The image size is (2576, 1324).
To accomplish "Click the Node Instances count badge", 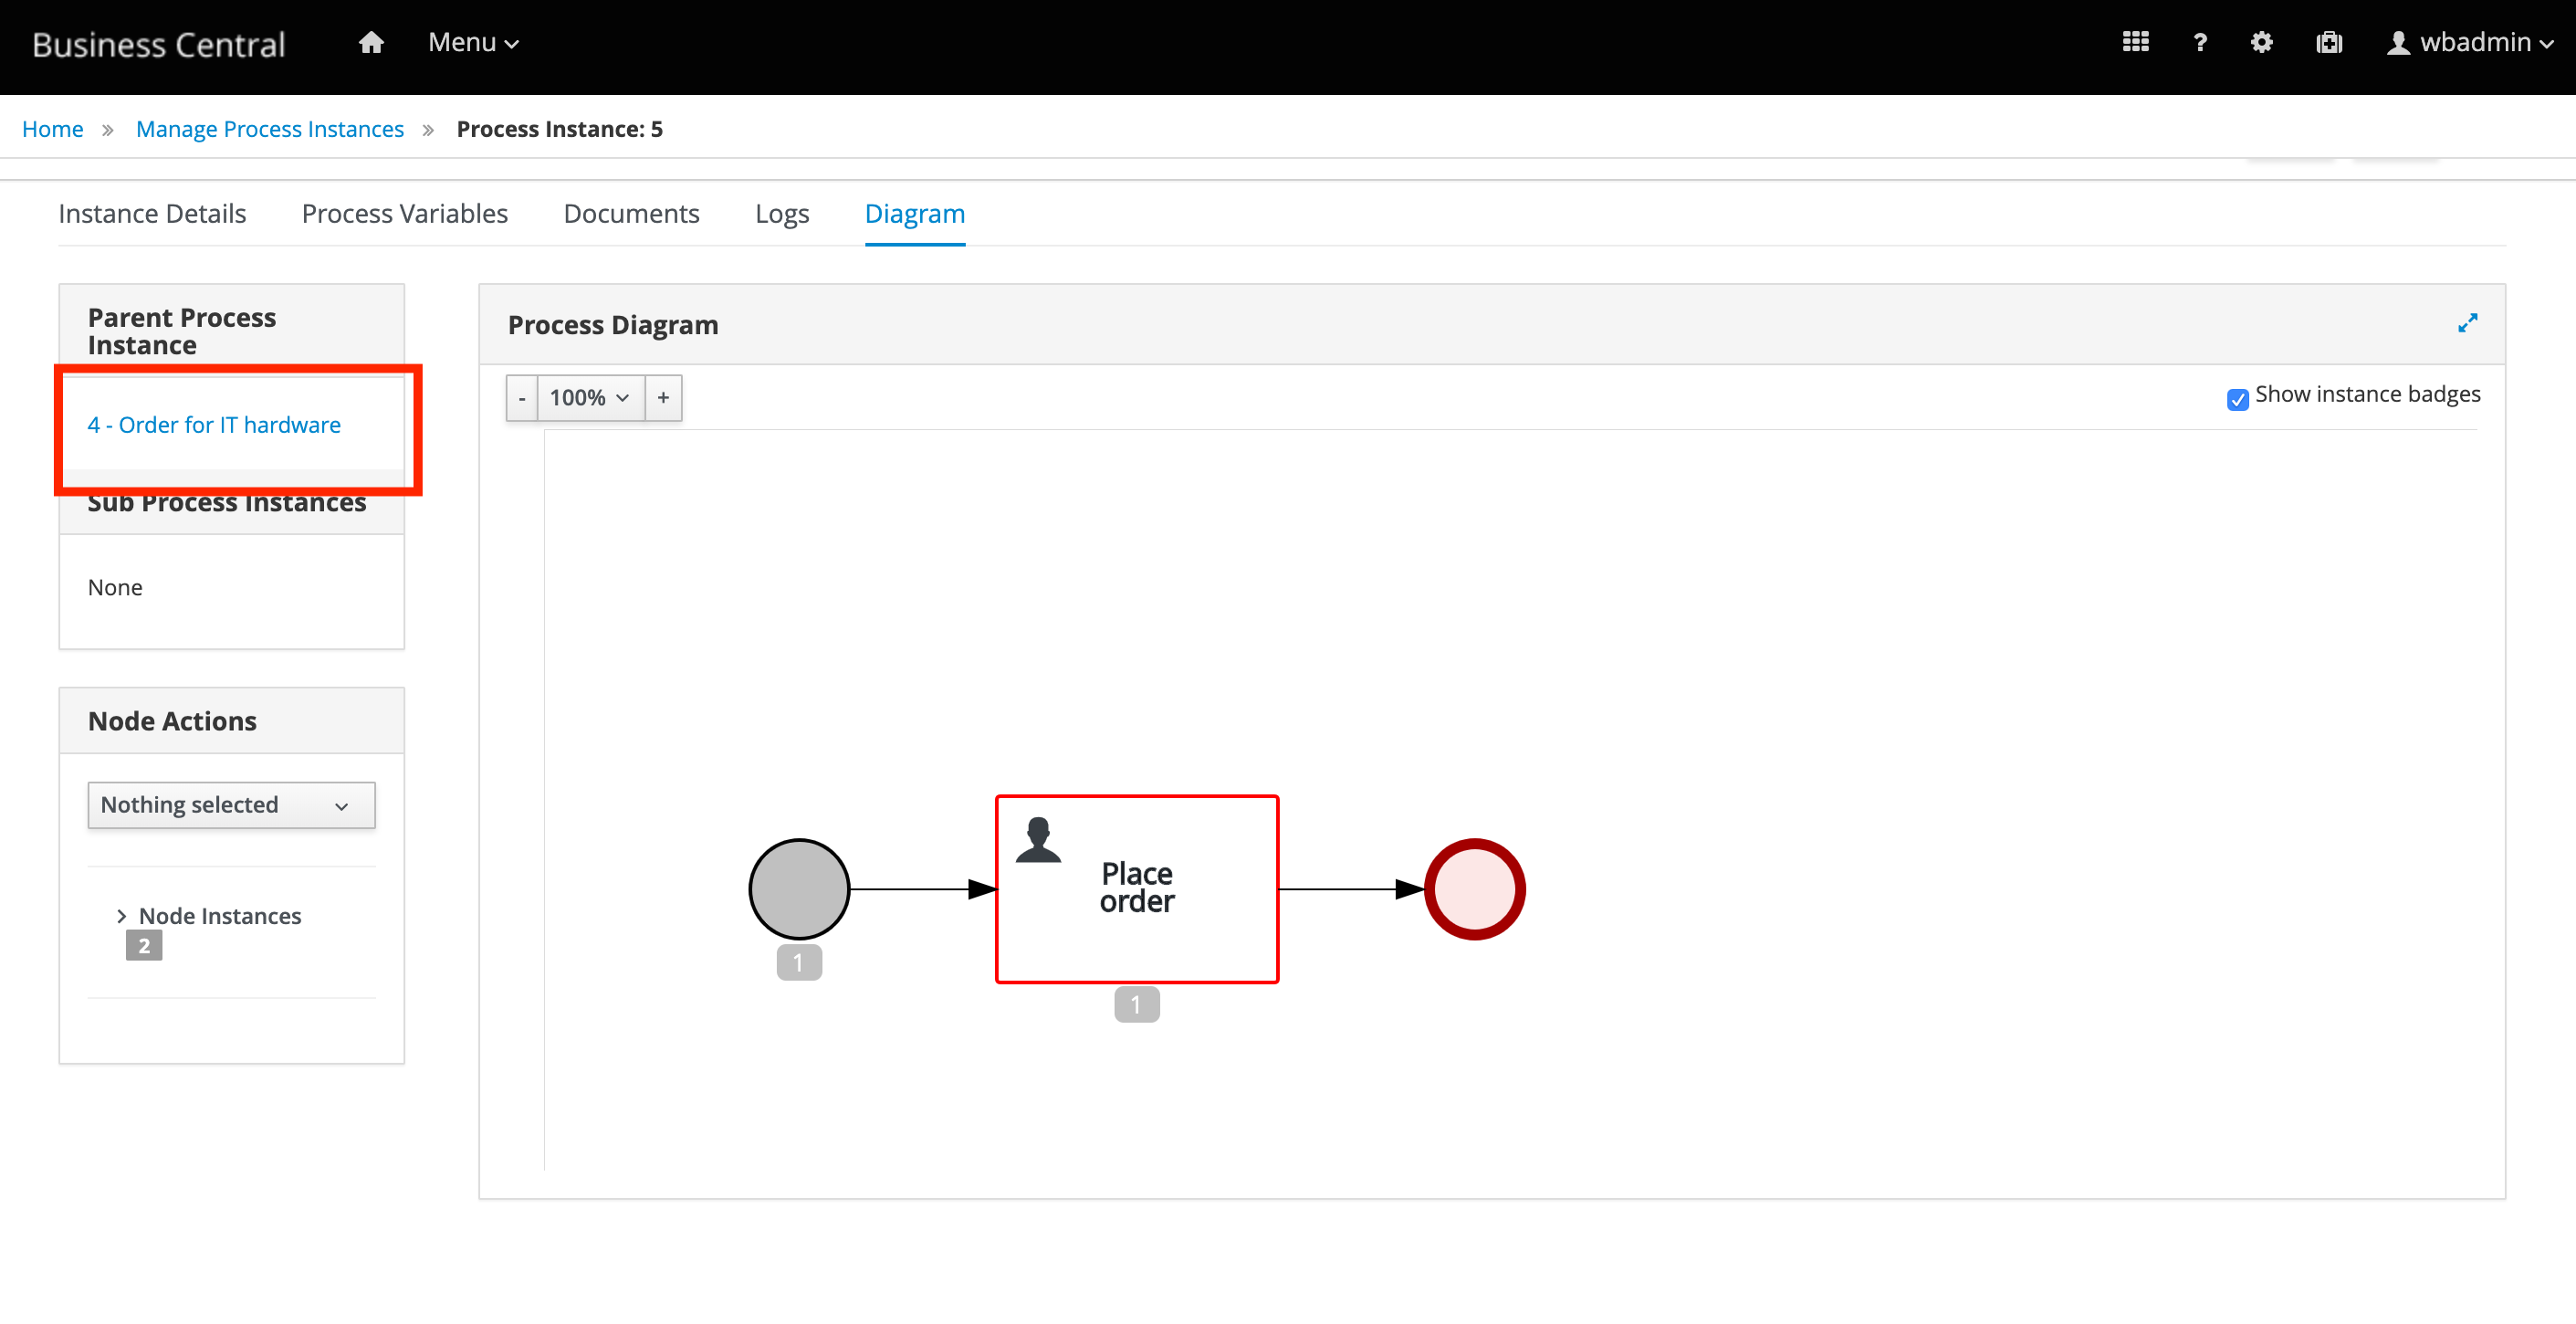I will pyautogui.click(x=143, y=945).
